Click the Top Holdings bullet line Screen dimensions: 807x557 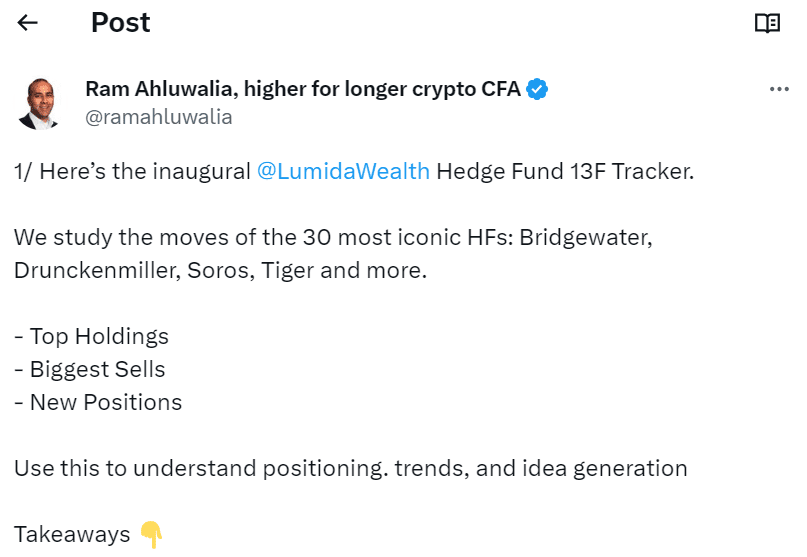[x=92, y=336]
